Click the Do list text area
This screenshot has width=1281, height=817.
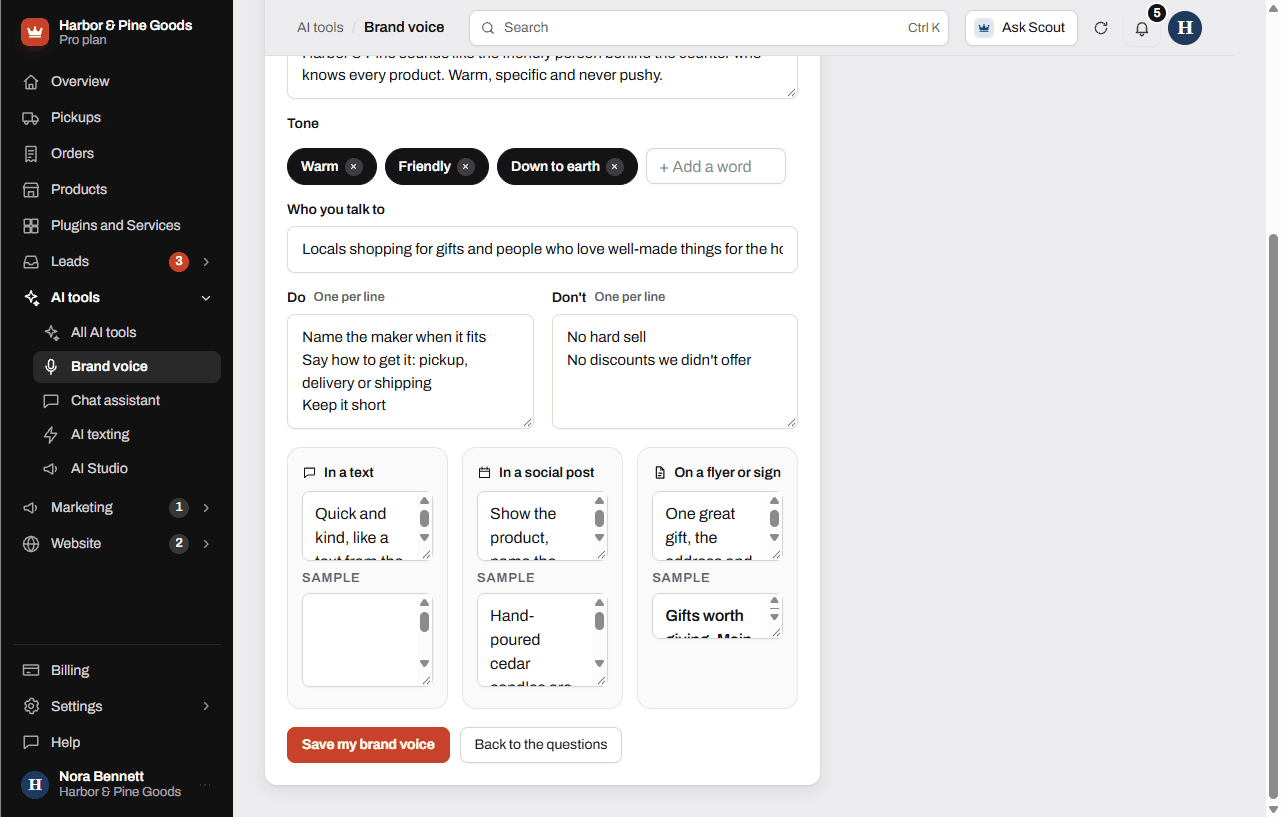coord(410,371)
